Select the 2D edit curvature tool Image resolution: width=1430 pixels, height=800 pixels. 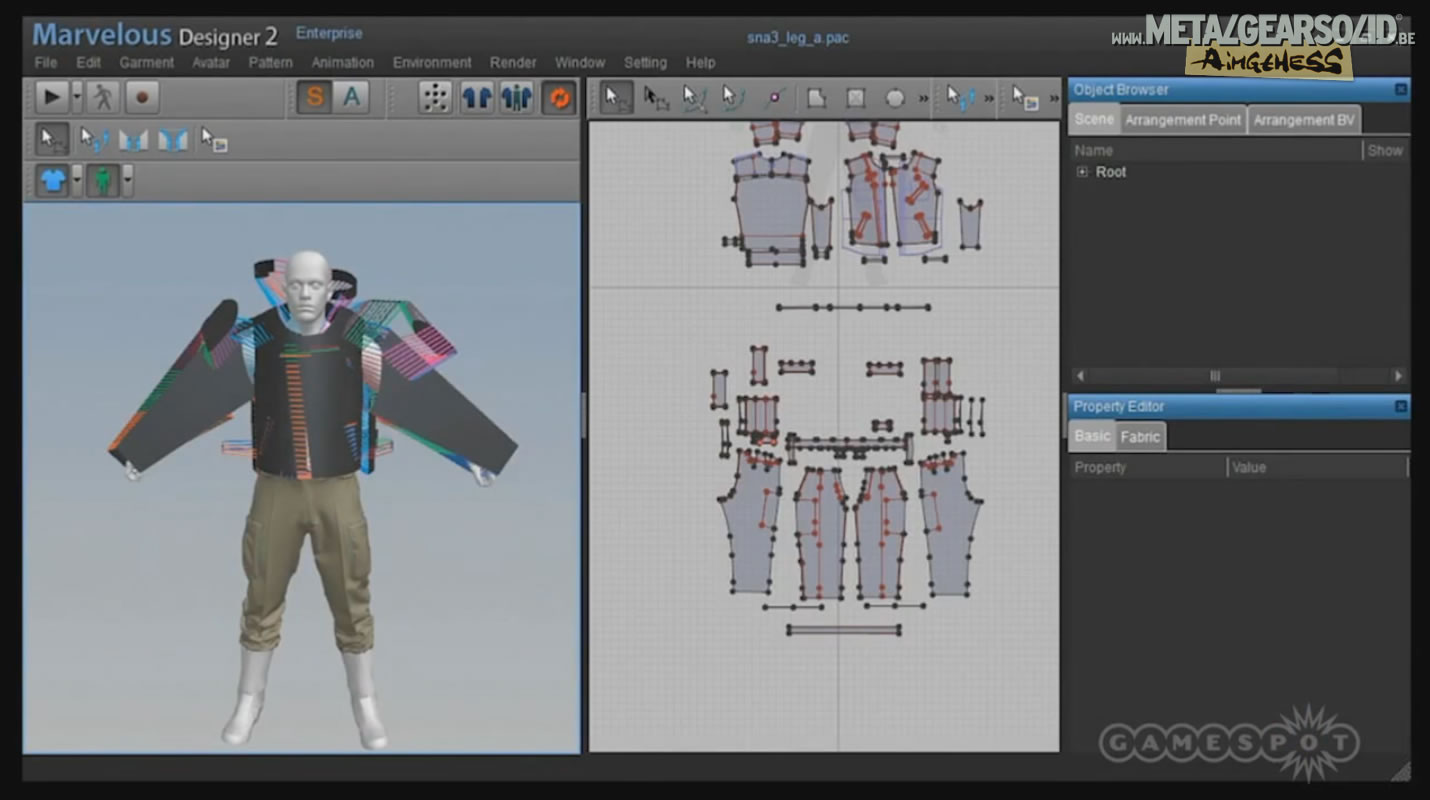(694, 98)
